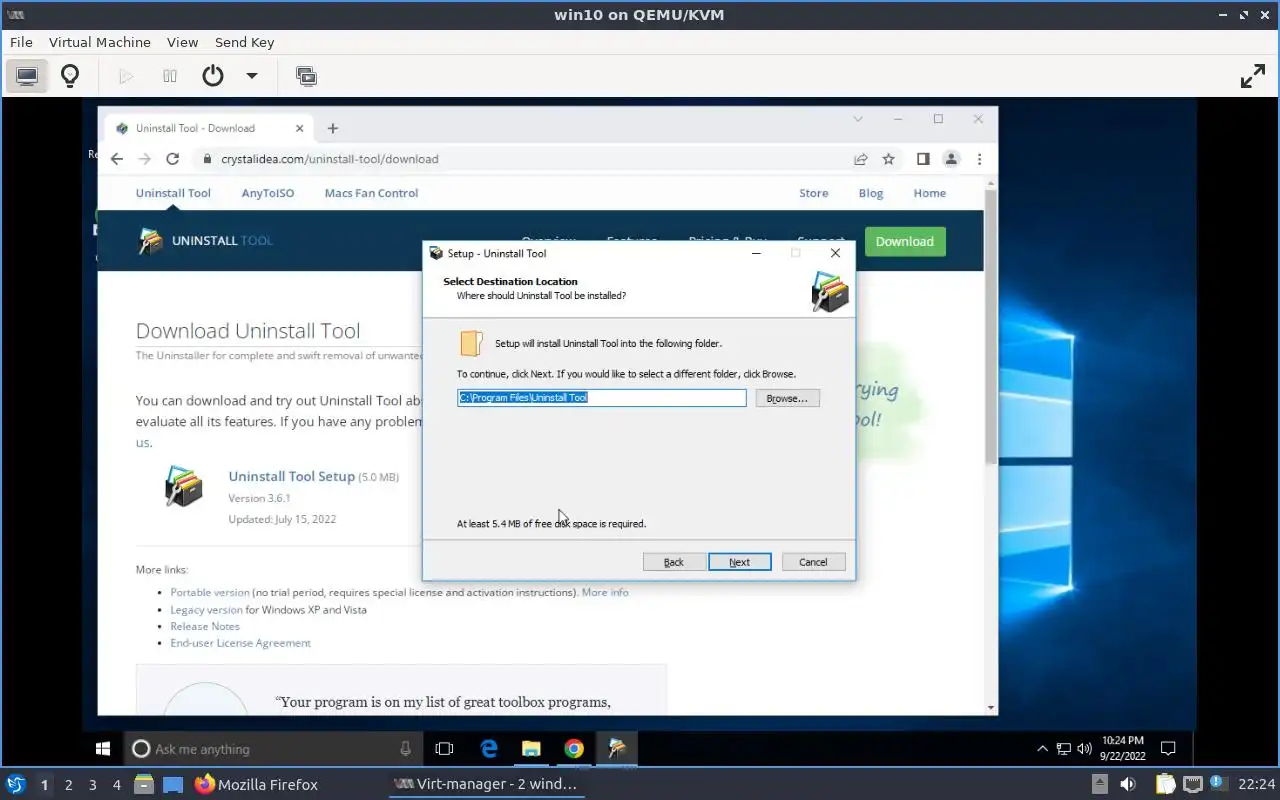Show virtual hardware details lightbulb icon
Screen dimensions: 1280x800
click(x=70, y=76)
